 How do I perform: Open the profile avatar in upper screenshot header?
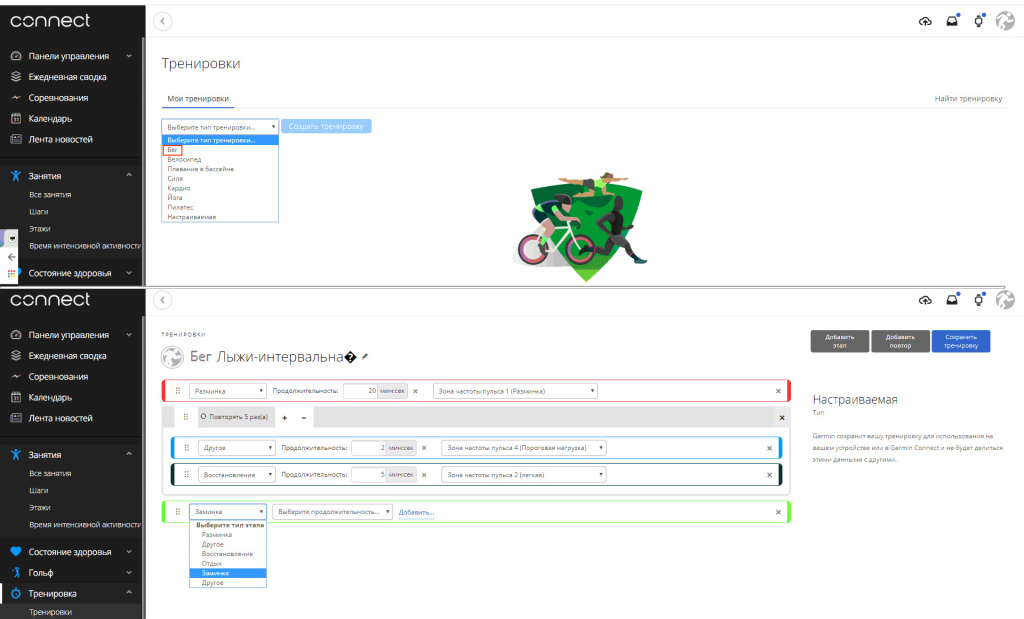tap(1005, 21)
